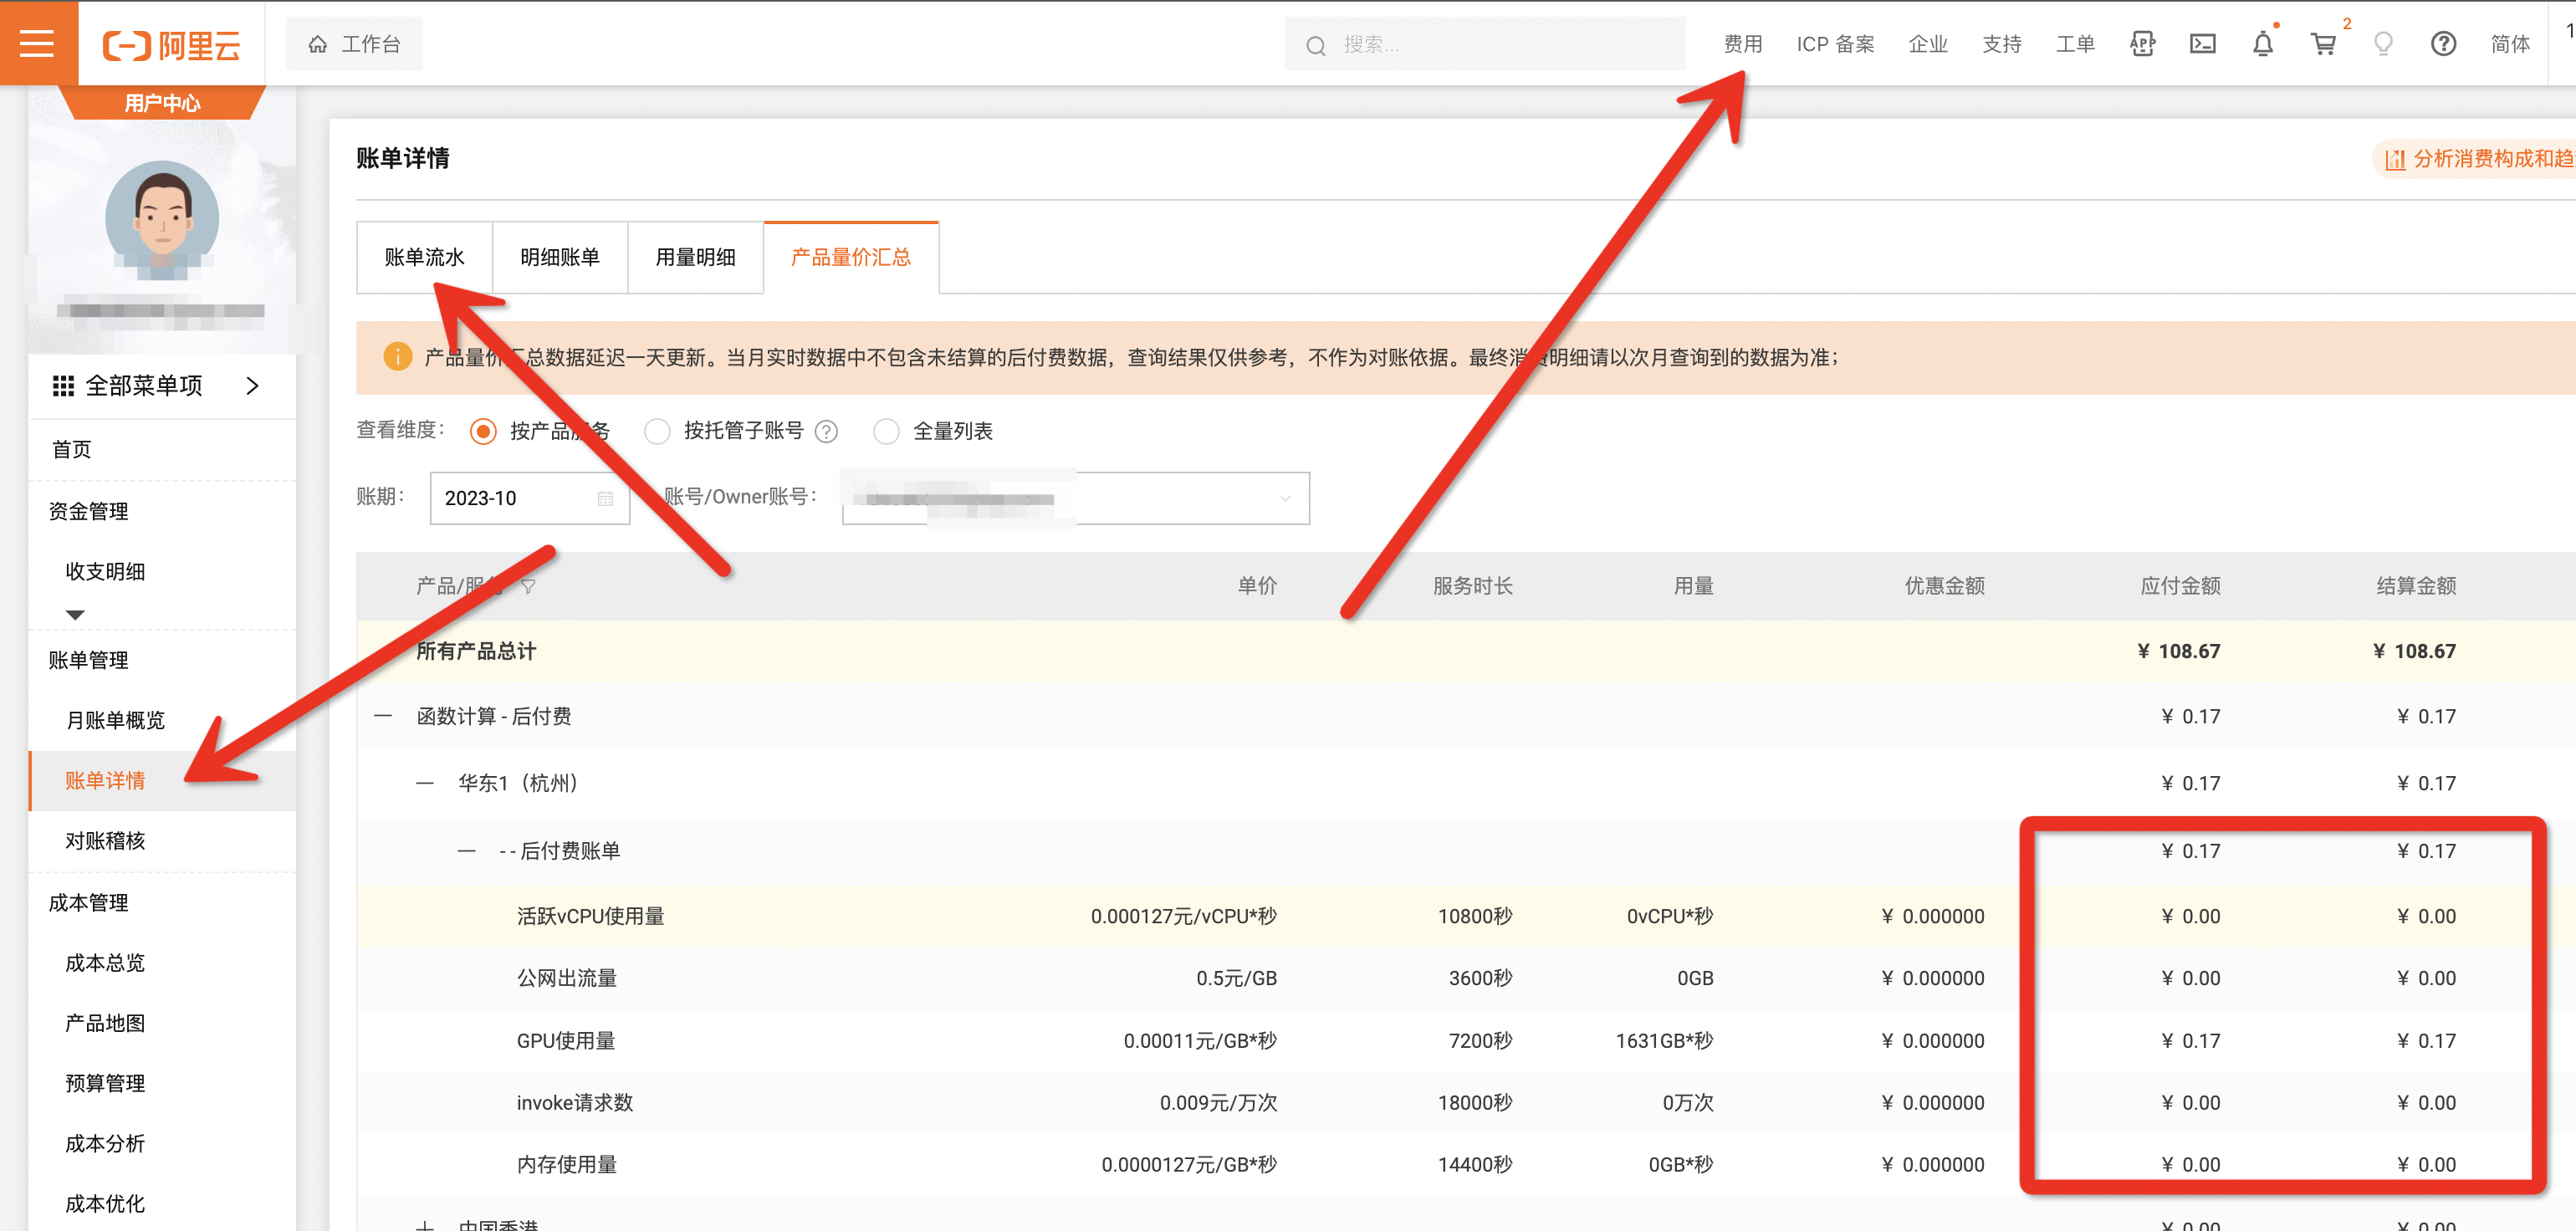Switch to 用量明细 tab
This screenshot has width=2576, height=1231.
(x=695, y=257)
